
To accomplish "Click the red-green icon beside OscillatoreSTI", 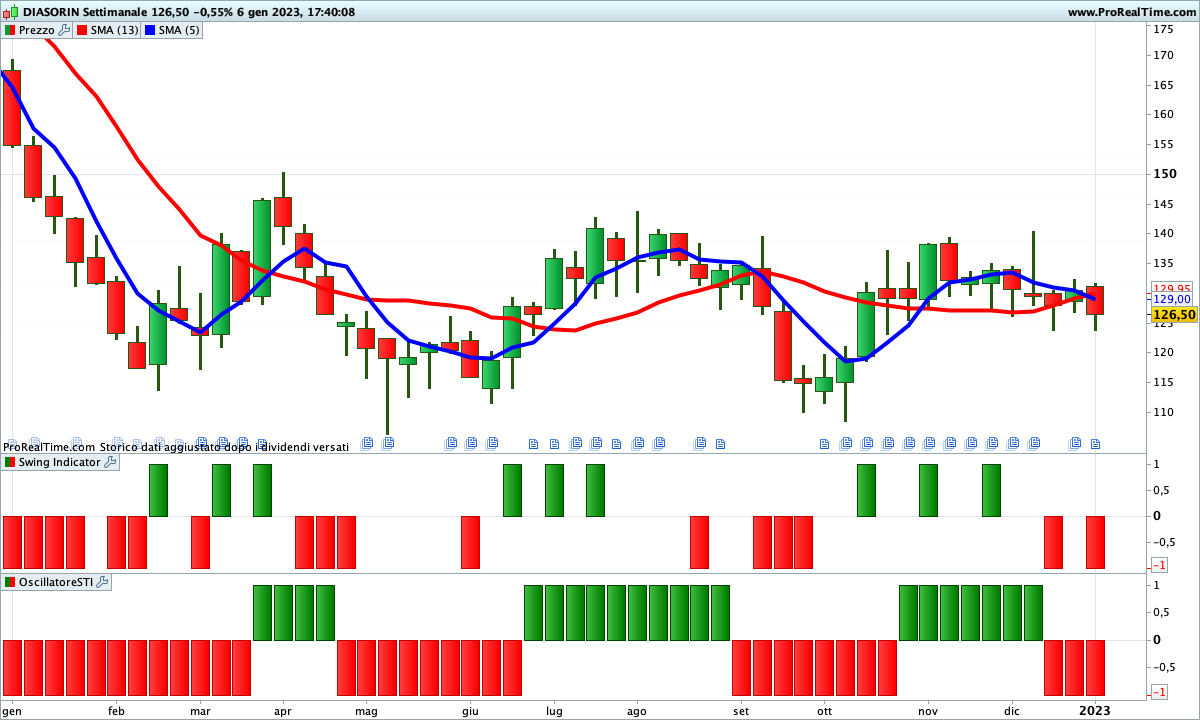I will 9,582.
